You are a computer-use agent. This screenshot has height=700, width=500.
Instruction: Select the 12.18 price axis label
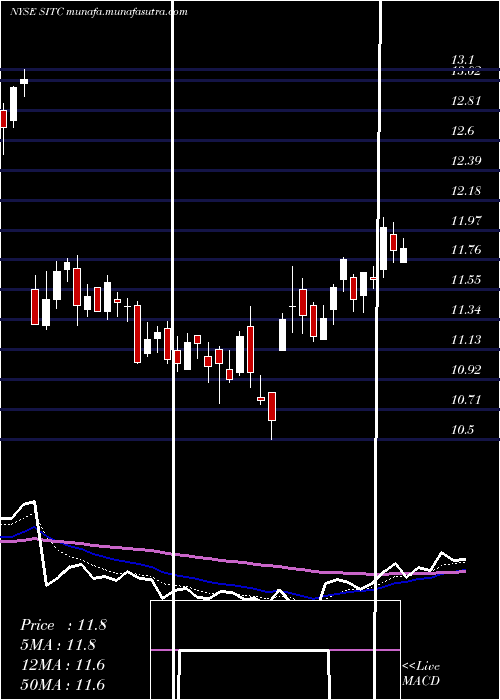(466, 190)
